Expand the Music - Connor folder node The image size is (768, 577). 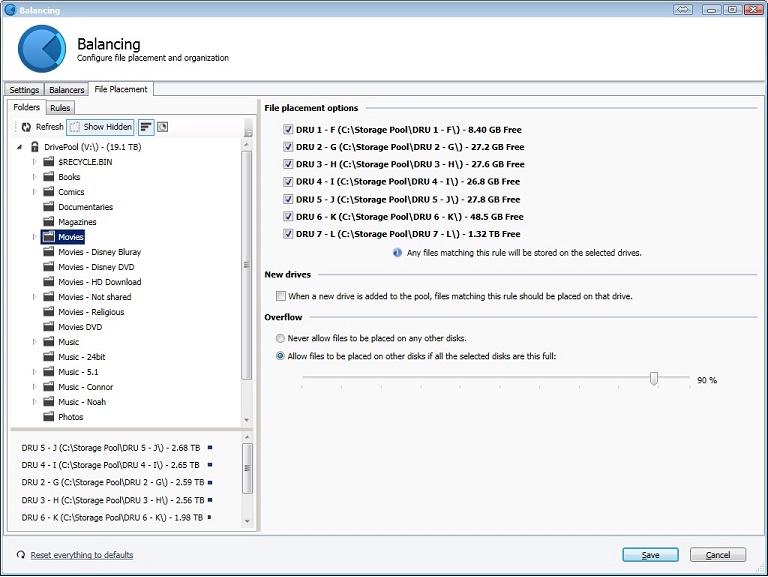pos(34,387)
